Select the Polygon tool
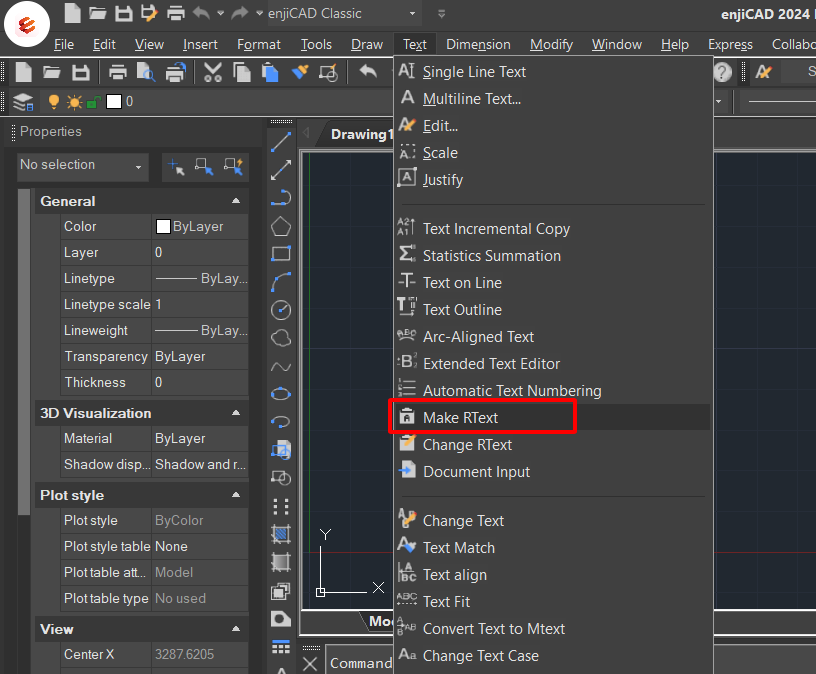Image resolution: width=816 pixels, height=674 pixels. pos(281,226)
